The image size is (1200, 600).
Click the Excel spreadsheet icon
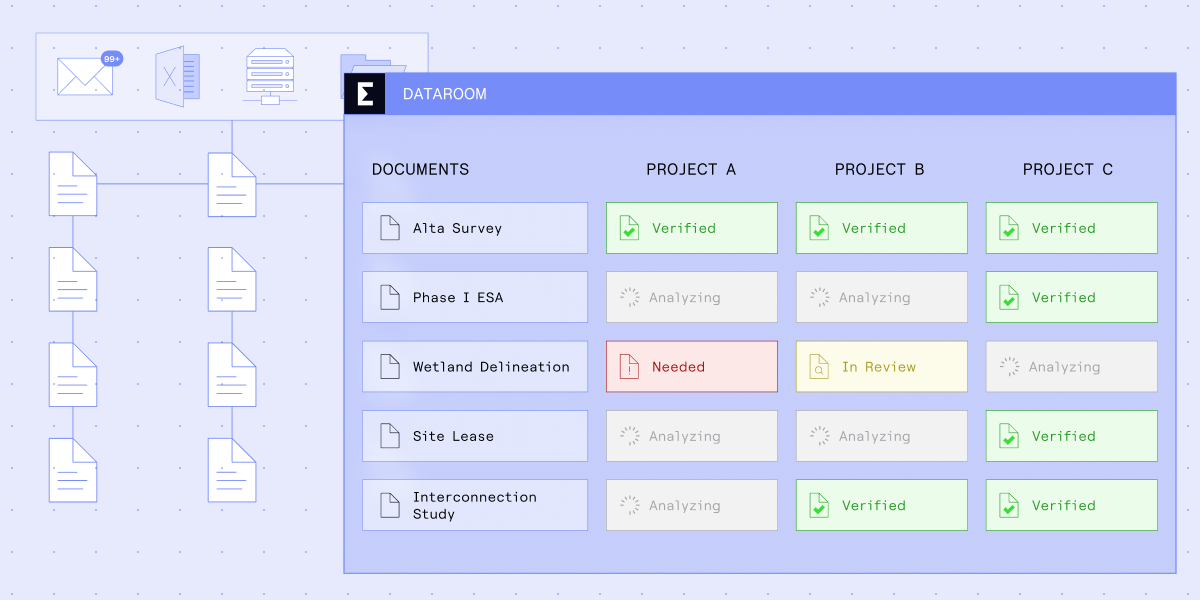coord(177,76)
